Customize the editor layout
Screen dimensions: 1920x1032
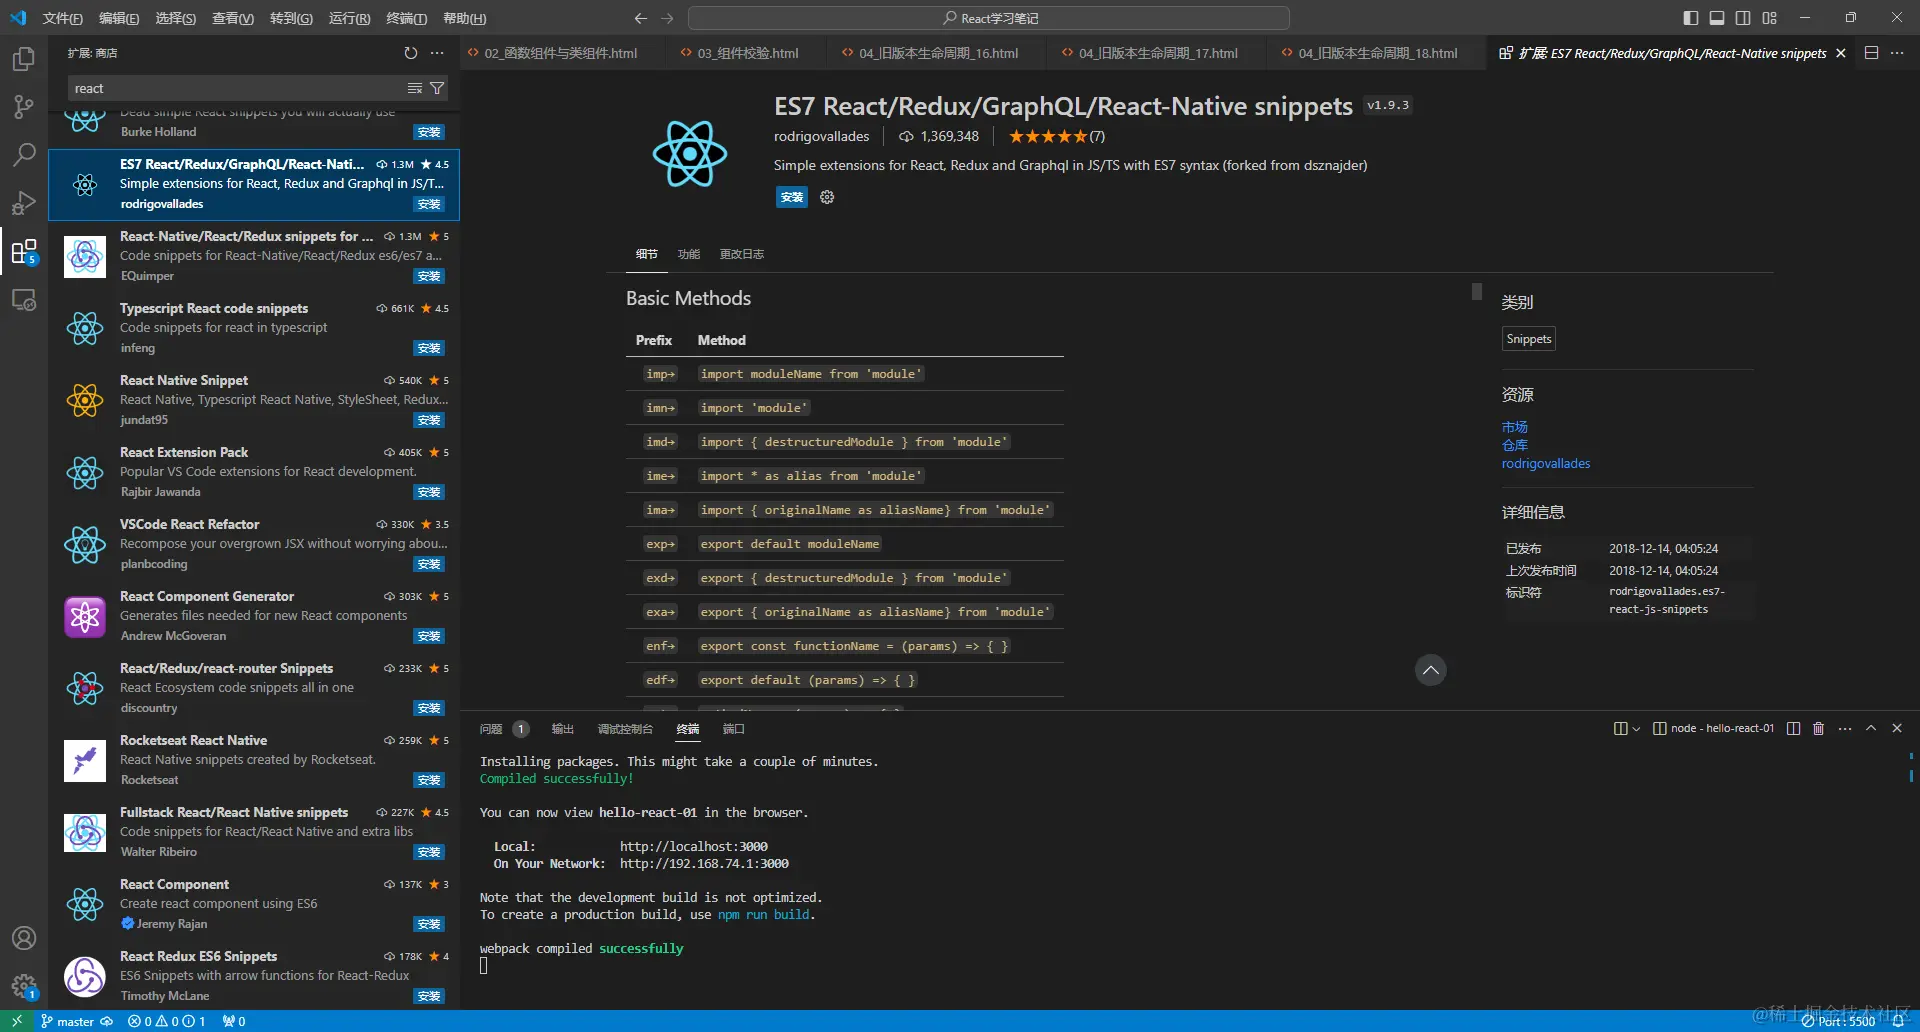(1770, 18)
